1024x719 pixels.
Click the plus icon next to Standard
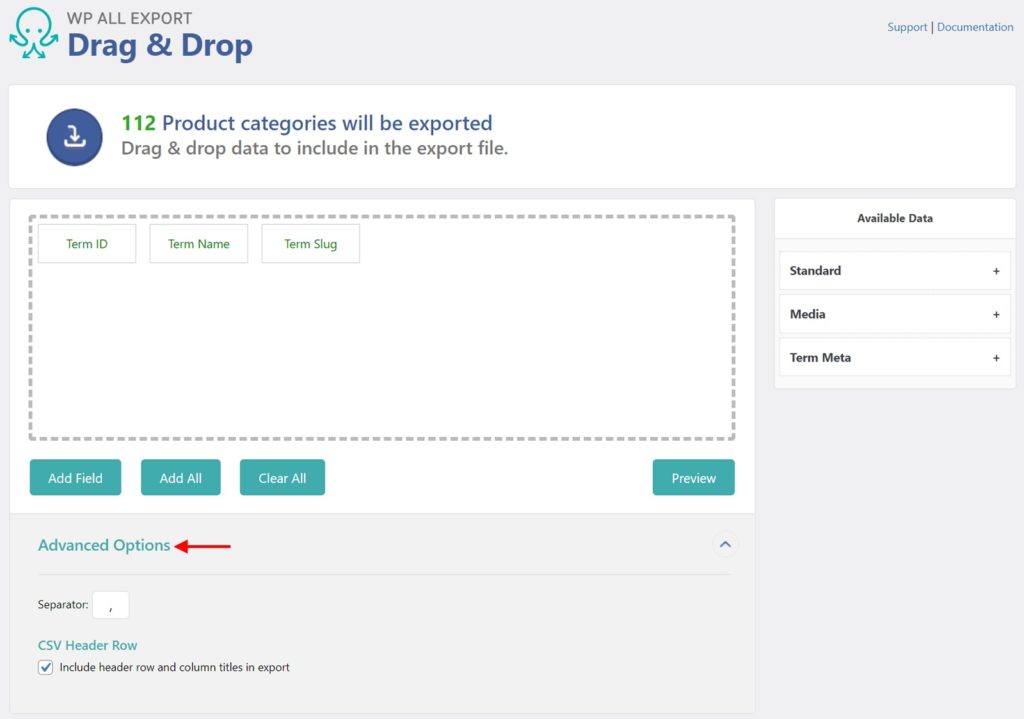[x=996, y=270]
